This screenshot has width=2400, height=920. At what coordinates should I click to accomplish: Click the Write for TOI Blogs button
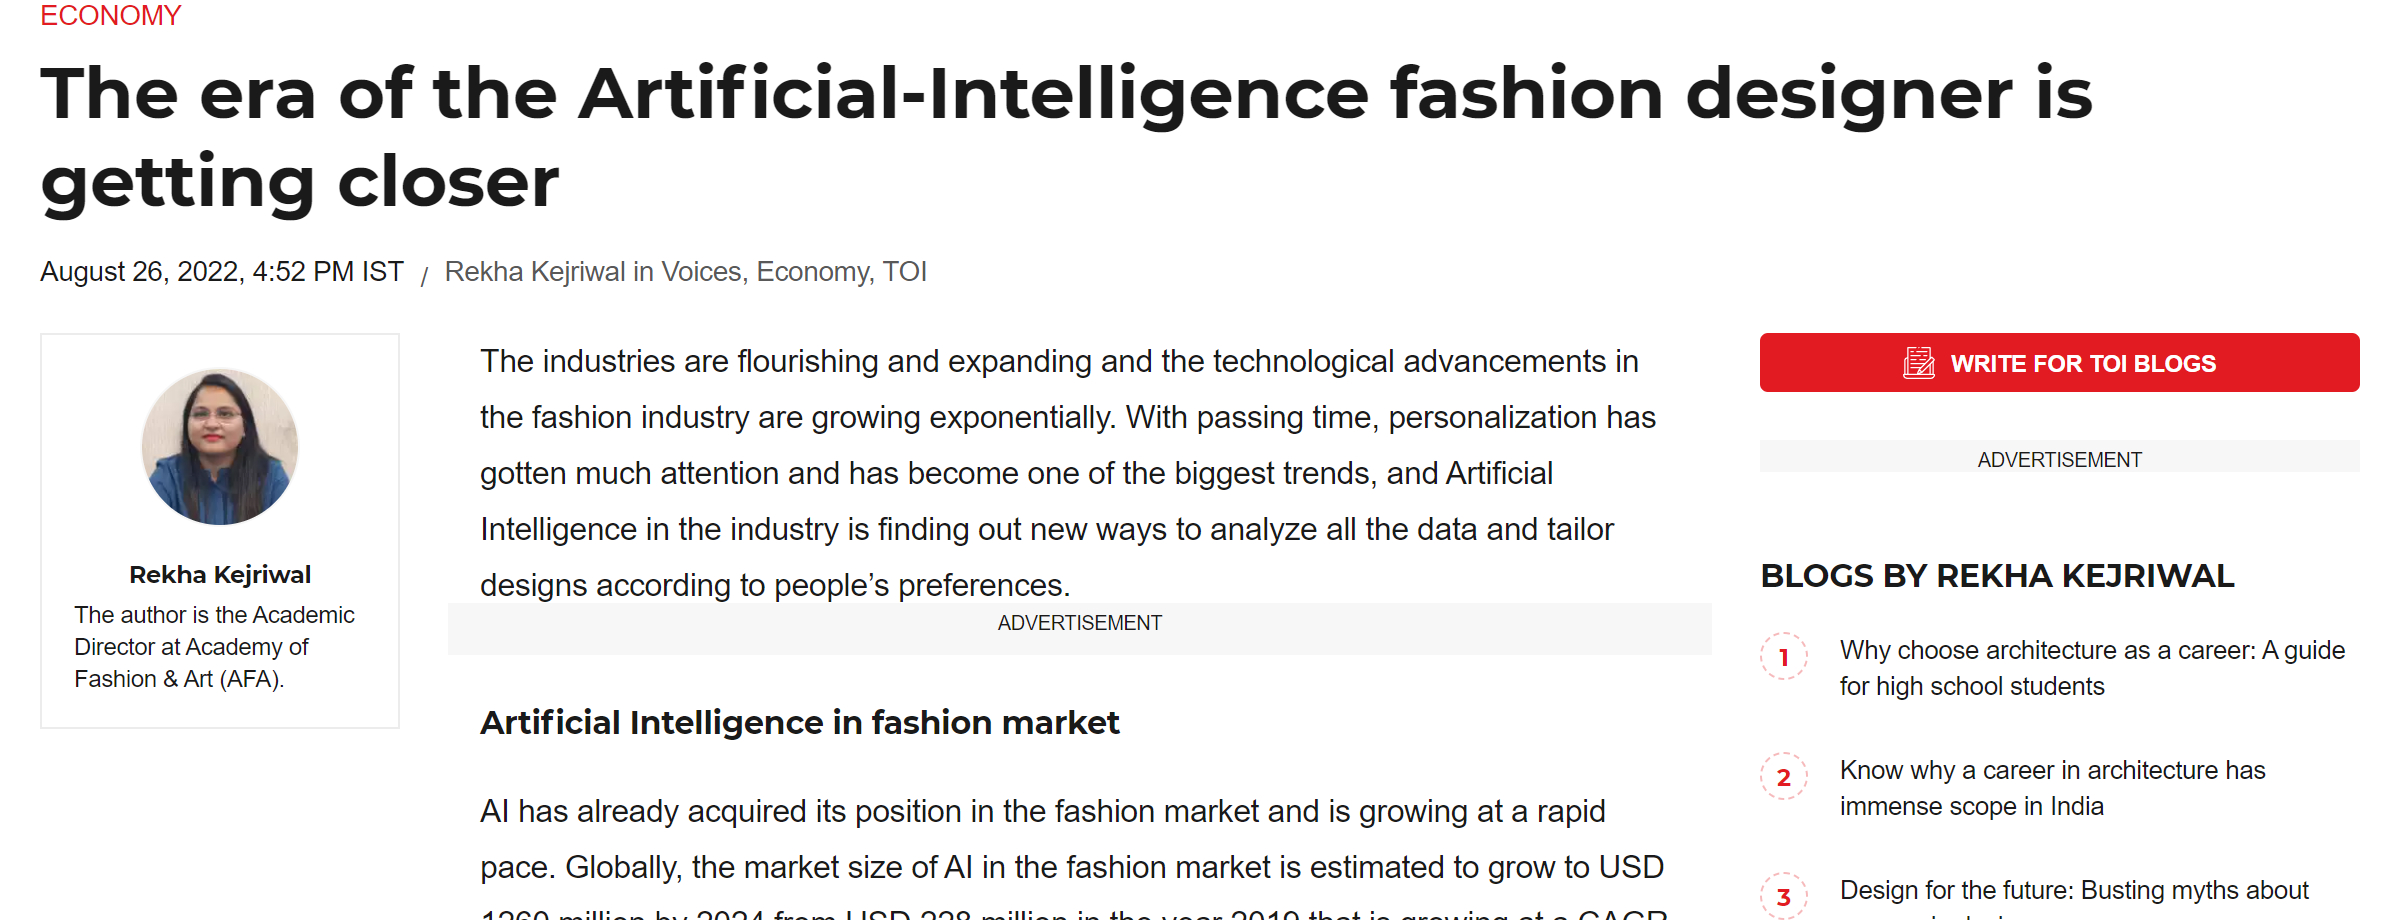point(2059,362)
